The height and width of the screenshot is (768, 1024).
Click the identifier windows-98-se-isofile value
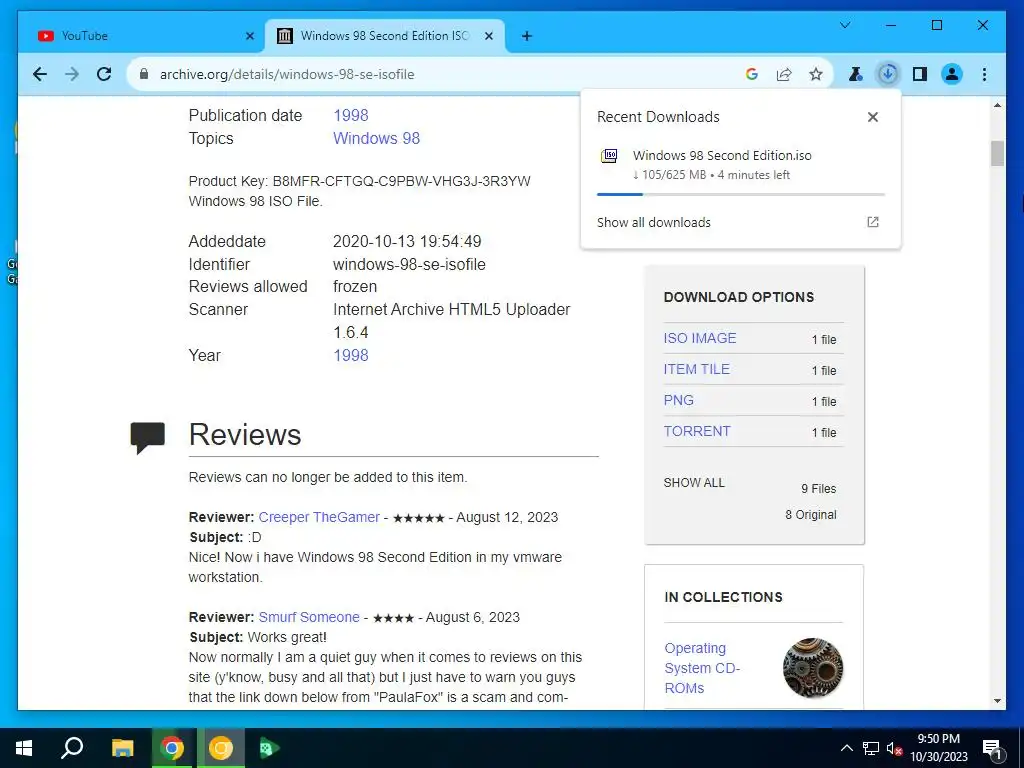click(409, 264)
